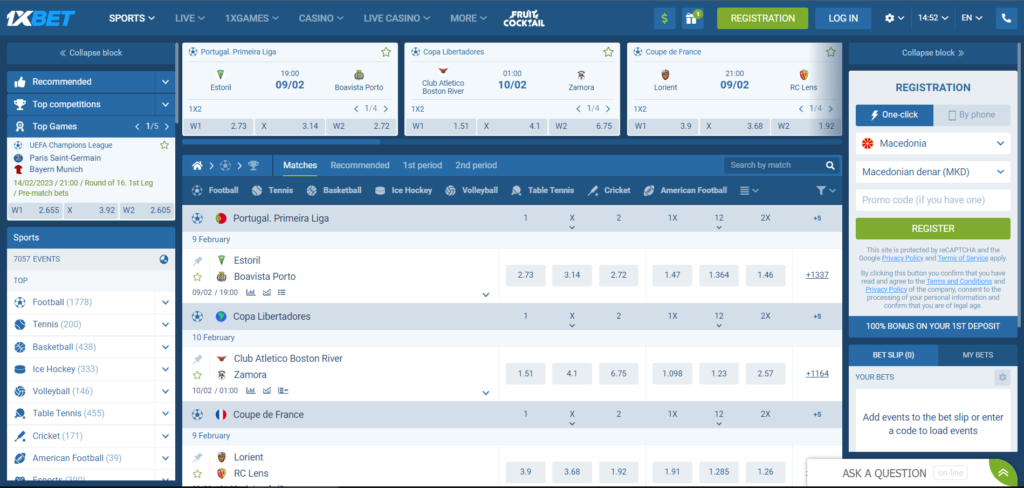This screenshot has width=1024, height=488.
Task: Expand Estoril match markets chevron
Action: [486, 295]
